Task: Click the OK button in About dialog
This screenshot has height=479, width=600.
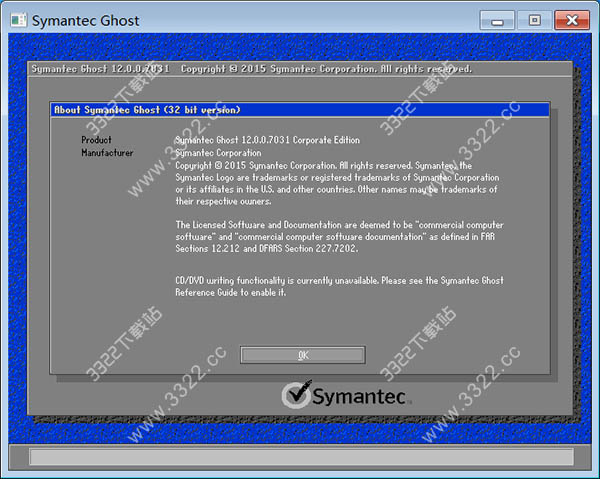Action: 302,355
